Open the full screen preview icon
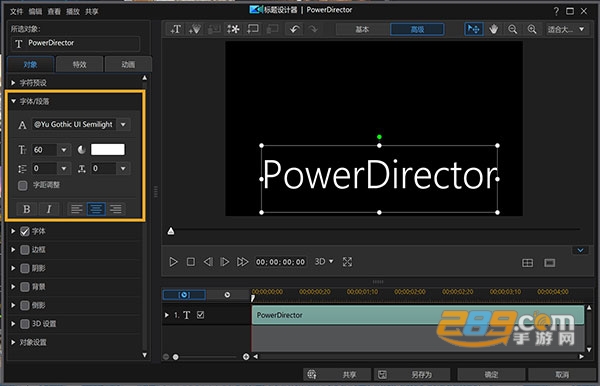Viewport: 600px width, 386px height. pos(347,262)
